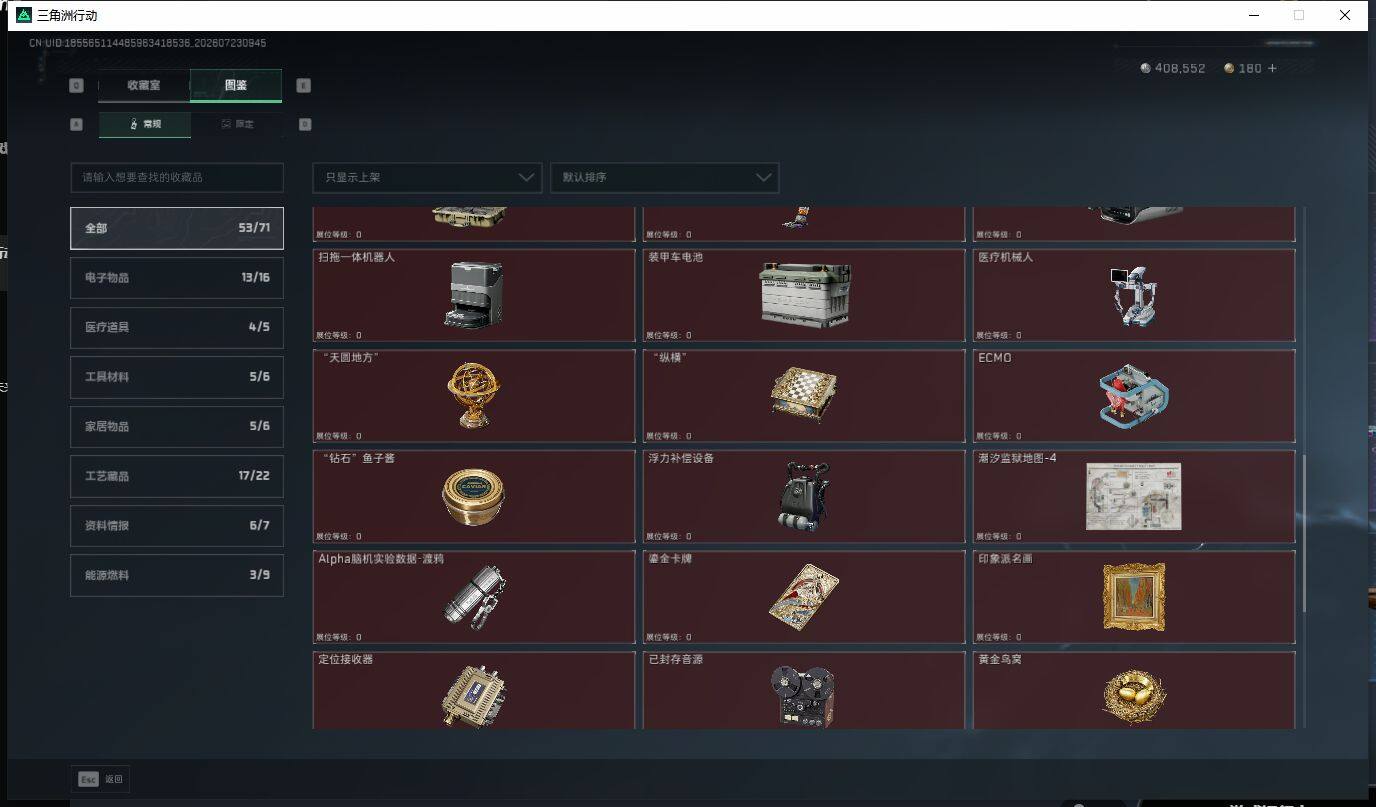Open the 已封存音源 tape recorder item

coord(804,690)
